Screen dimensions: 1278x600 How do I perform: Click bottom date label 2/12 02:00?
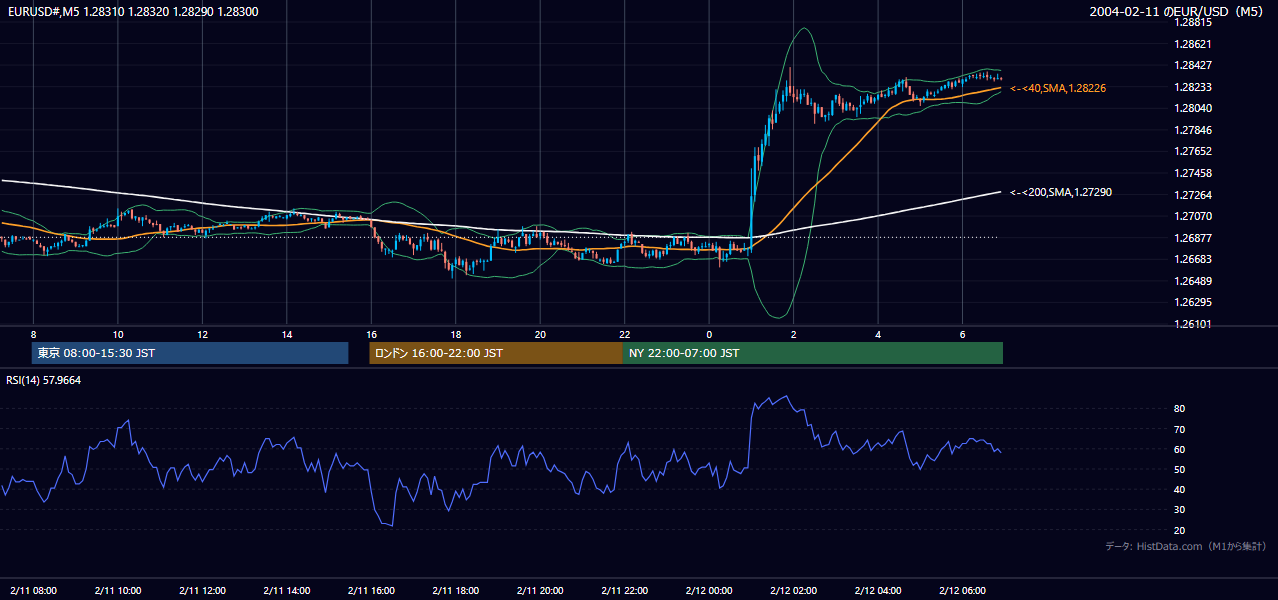794,590
